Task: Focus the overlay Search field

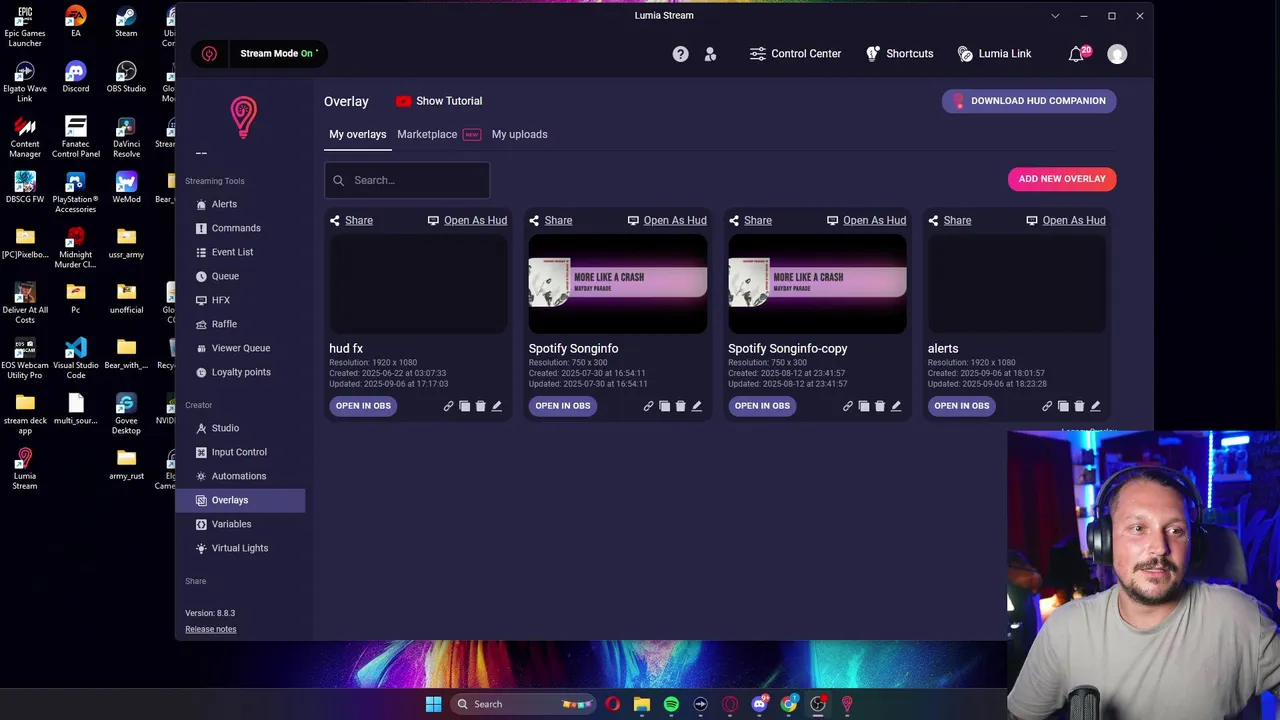Action: point(407,180)
